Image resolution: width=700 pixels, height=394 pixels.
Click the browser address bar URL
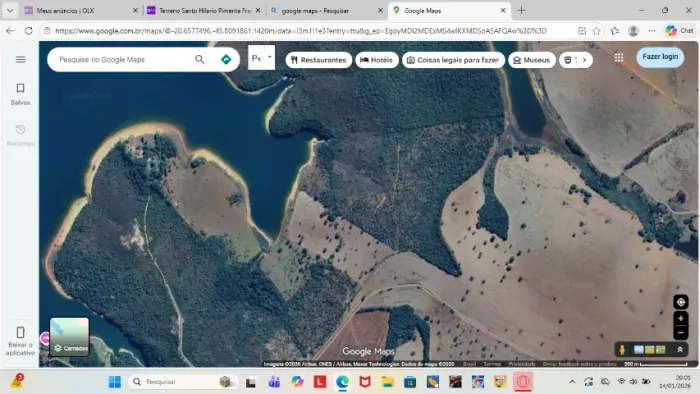300,31
